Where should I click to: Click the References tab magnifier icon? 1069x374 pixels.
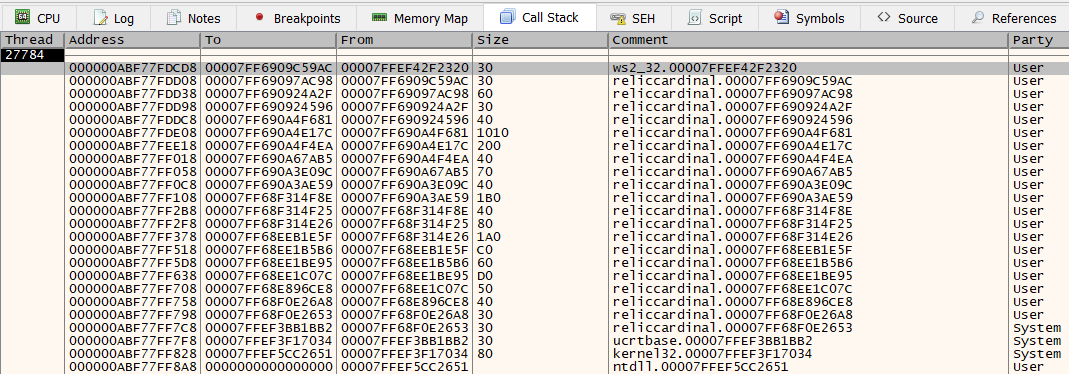point(978,17)
